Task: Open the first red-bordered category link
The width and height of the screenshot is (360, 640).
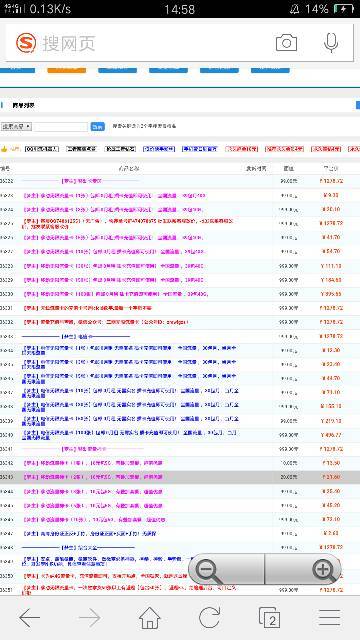Action: tap(242, 149)
